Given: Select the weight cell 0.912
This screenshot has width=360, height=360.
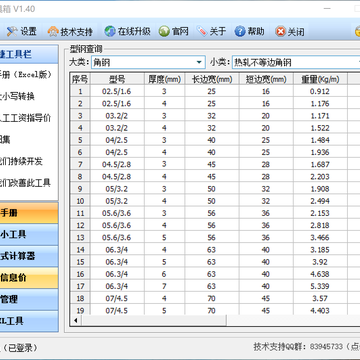Looking at the screenshot, I should coord(320,92).
